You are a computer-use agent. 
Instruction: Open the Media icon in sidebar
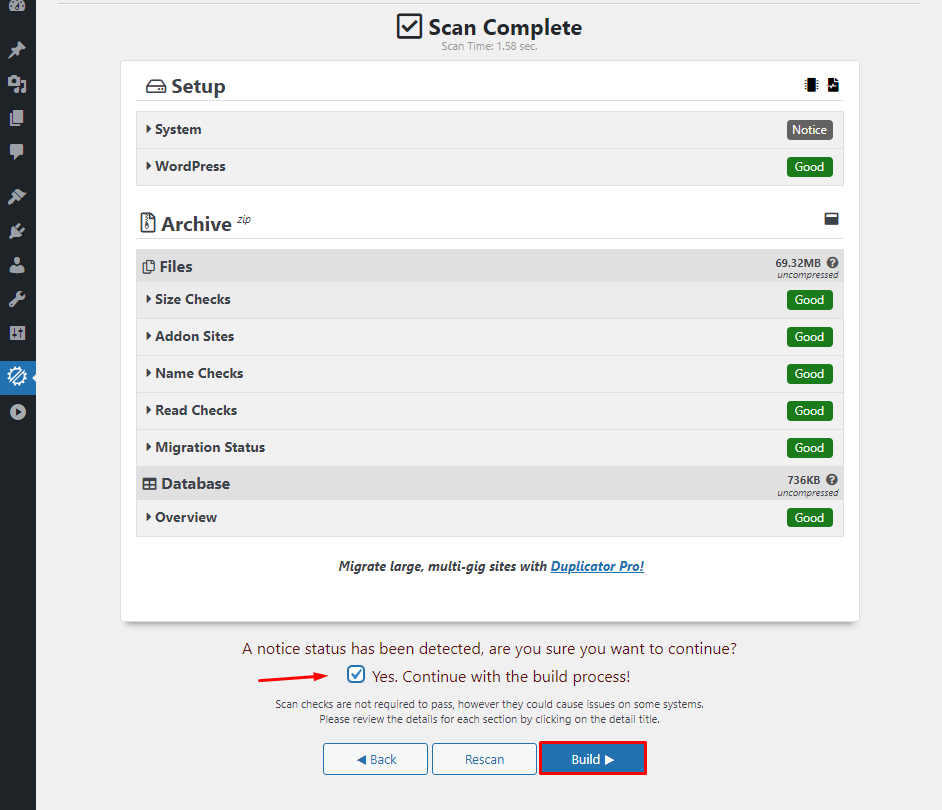(x=17, y=84)
